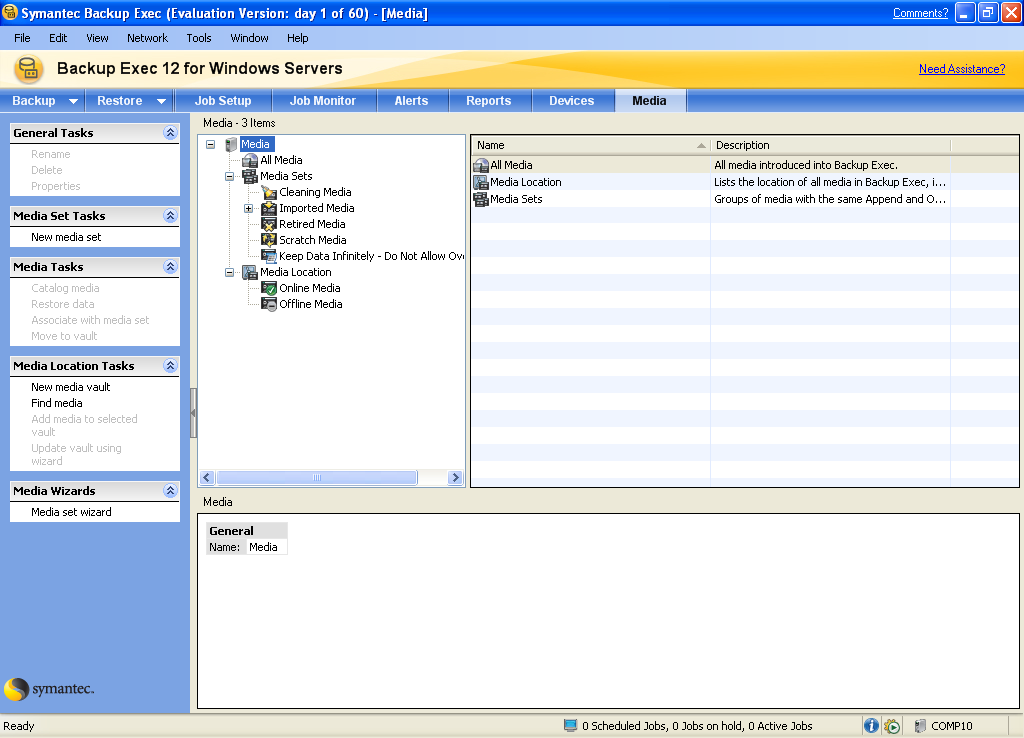Click the Scratch Media icon in tree
Viewport: 1024px width, 738px height.
[269, 240]
